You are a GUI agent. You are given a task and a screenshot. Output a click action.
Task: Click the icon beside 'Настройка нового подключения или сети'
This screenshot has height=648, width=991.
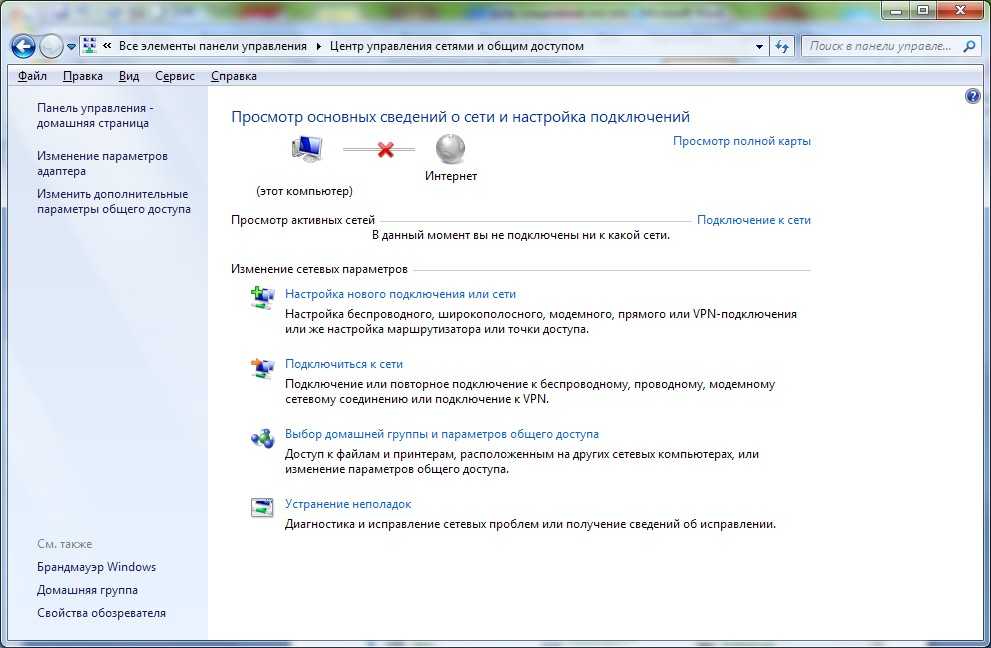262,297
